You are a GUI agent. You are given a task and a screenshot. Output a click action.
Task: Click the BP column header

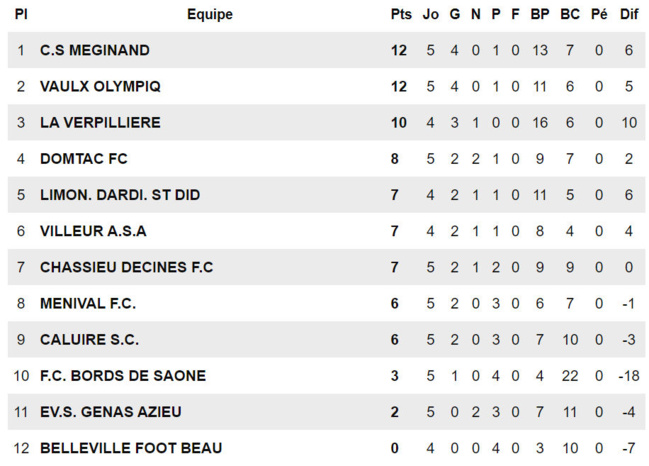[540, 14]
